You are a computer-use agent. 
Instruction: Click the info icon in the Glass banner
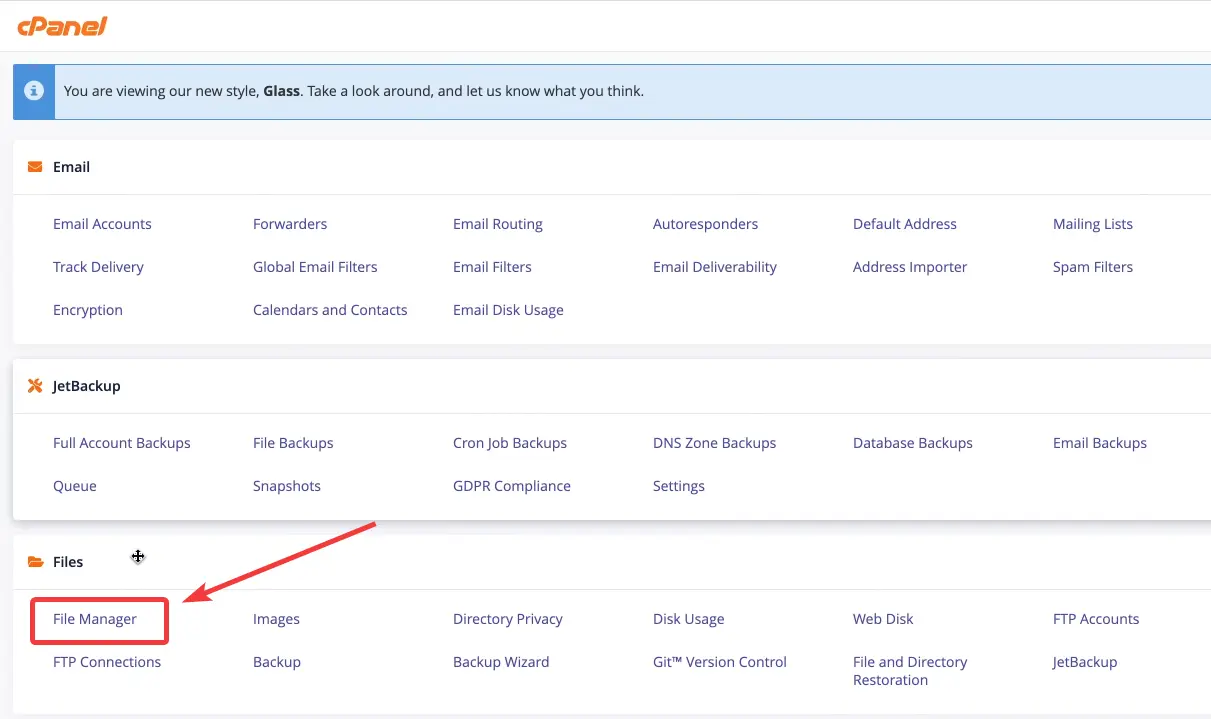coord(34,91)
